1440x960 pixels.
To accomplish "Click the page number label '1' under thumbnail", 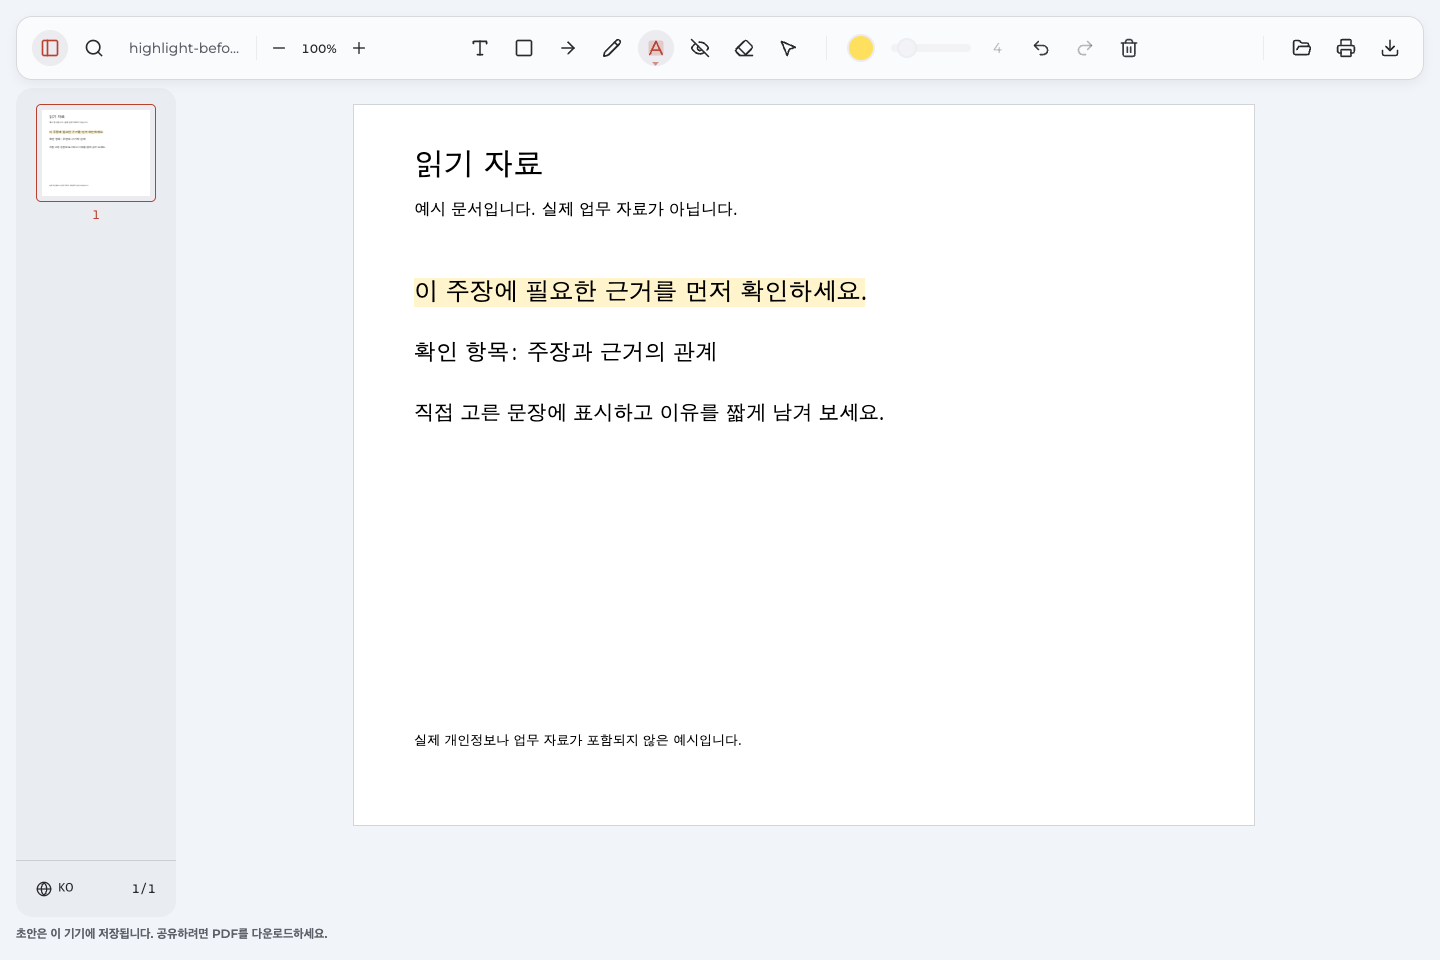I will 96,215.
